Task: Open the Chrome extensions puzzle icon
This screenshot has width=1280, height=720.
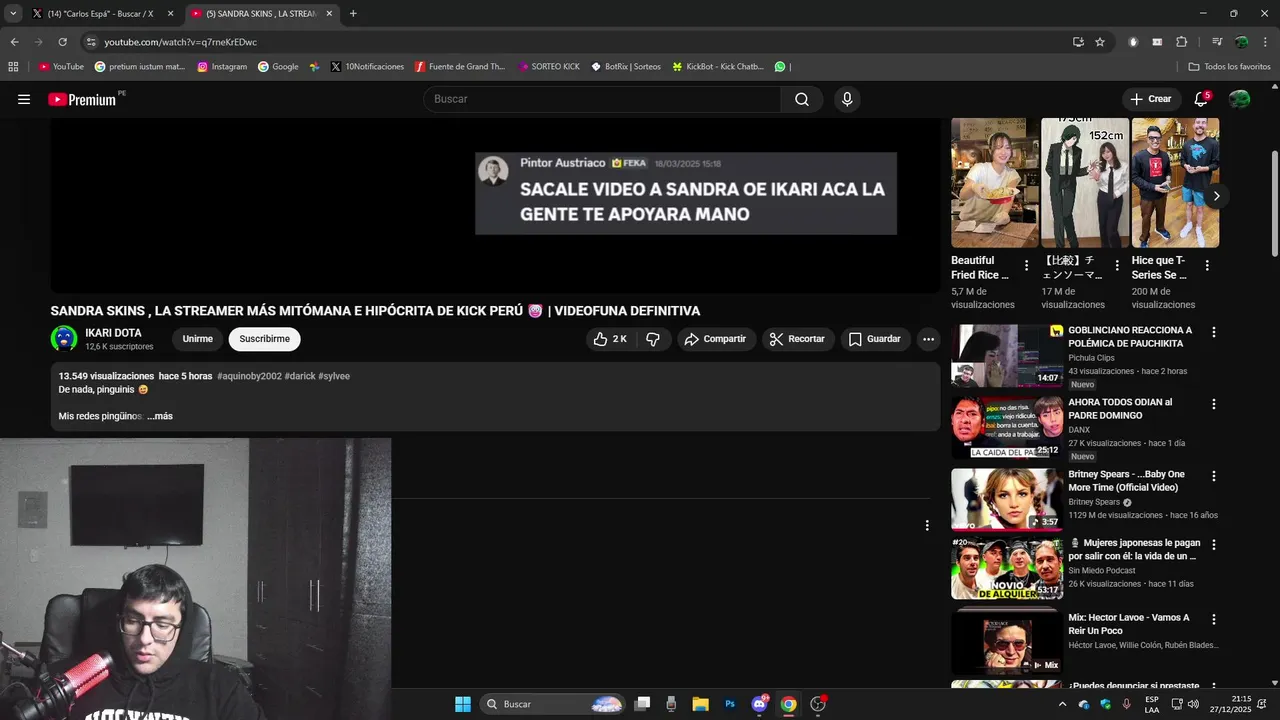Action: (1182, 42)
